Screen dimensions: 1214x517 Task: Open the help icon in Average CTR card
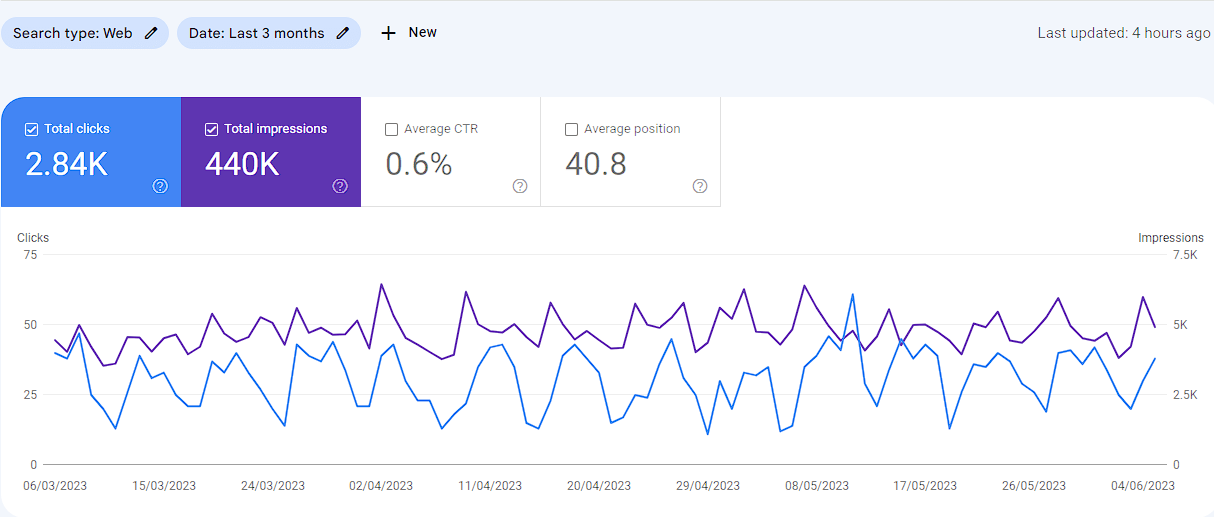[520, 186]
